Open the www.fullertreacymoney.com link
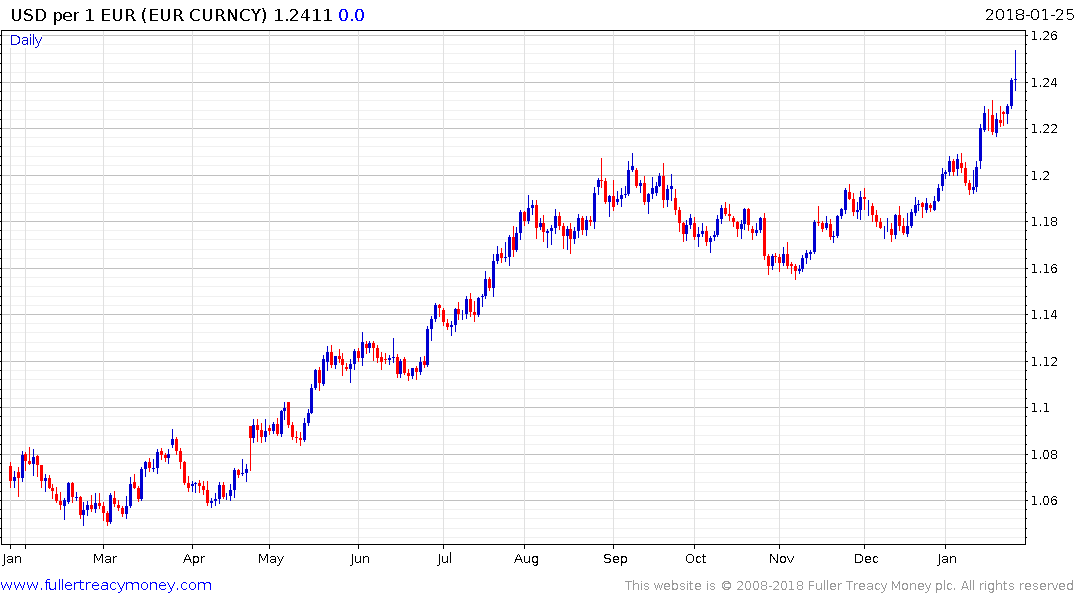 coord(106,585)
